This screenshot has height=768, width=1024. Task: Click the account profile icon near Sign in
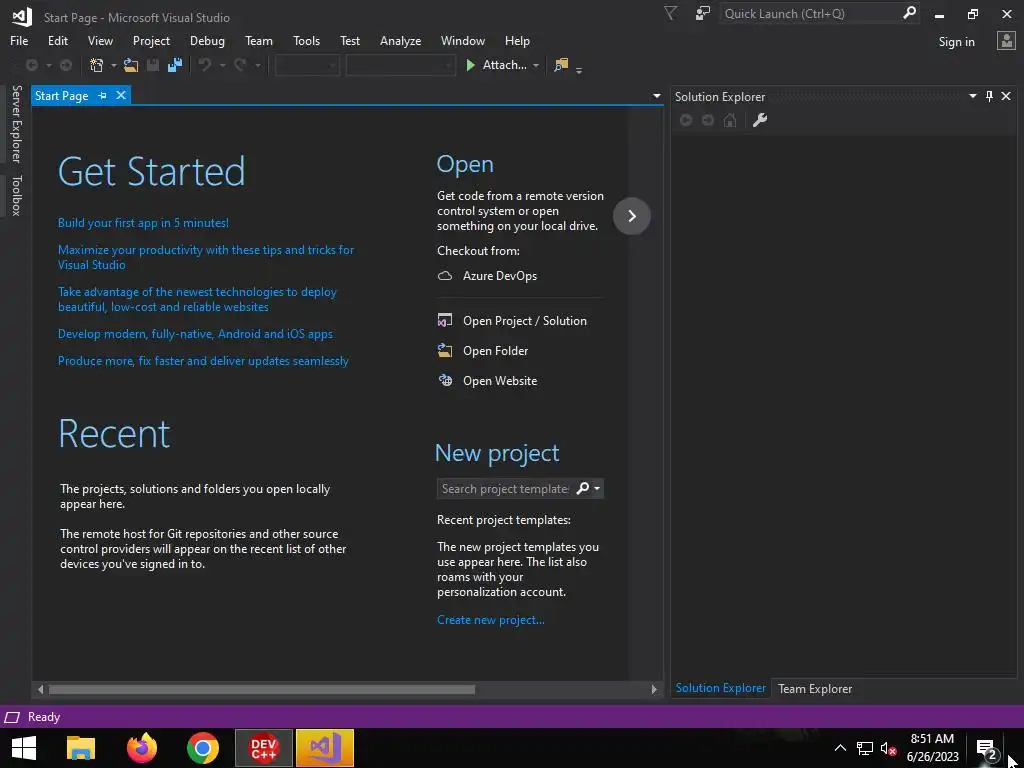click(x=1006, y=41)
